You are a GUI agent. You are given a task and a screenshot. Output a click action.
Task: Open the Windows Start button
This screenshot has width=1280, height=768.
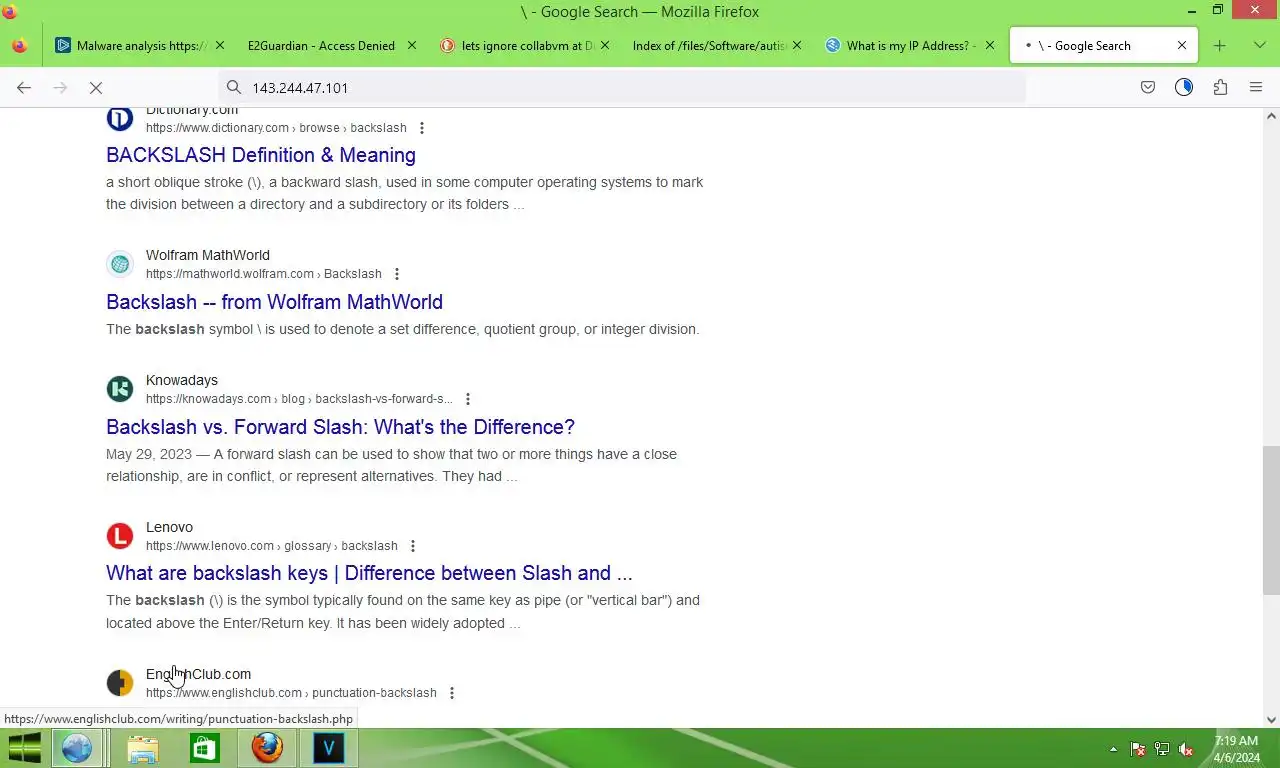[25, 748]
